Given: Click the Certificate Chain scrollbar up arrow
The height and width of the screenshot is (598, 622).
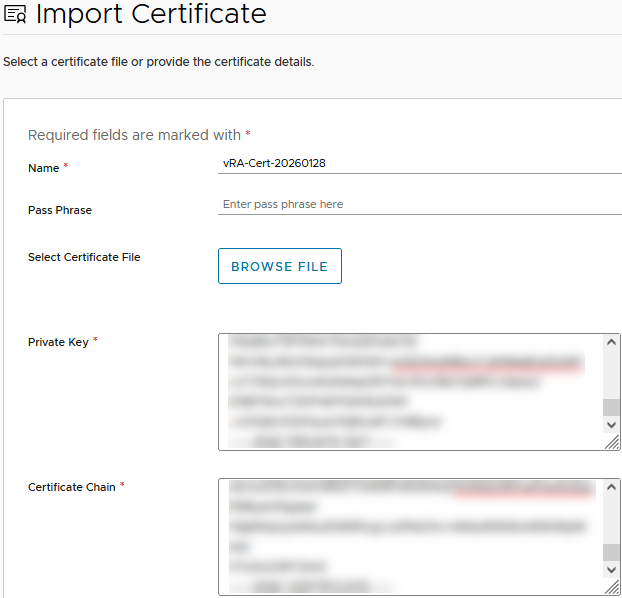Looking at the screenshot, I should 611,488.
